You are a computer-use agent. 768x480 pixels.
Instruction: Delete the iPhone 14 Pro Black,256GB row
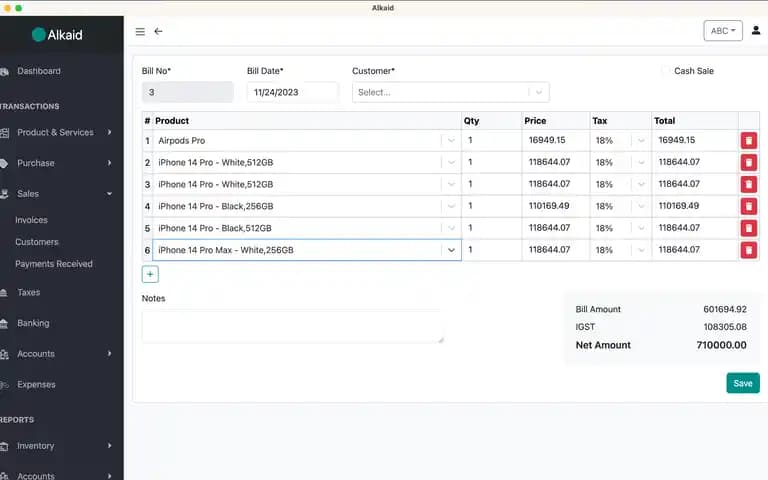[x=748, y=206]
